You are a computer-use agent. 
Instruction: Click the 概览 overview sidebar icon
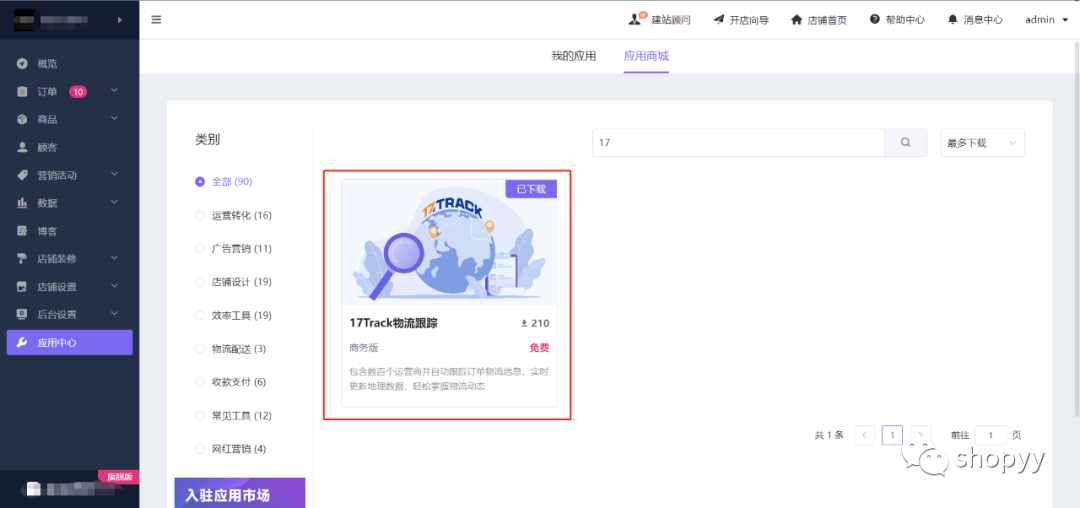(22, 64)
